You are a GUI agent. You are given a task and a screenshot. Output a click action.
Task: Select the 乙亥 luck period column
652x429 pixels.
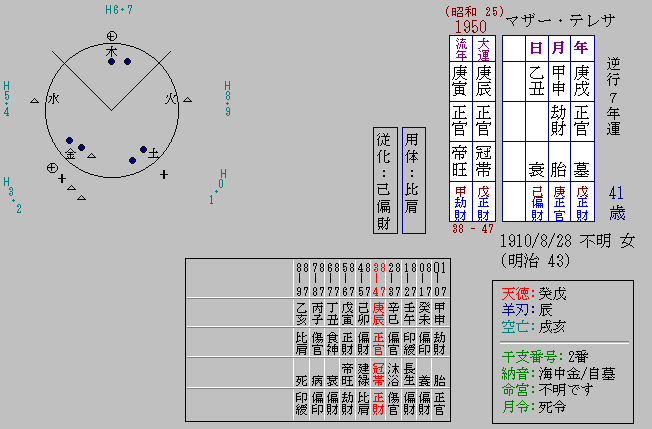[x=302, y=314]
